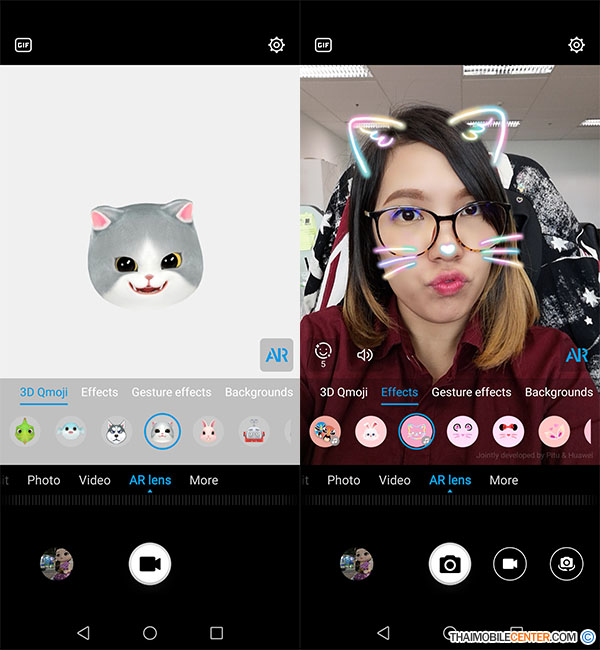Open More modes on left screen
Image resolution: width=600 pixels, height=650 pixels.
(x=204, y=480)
